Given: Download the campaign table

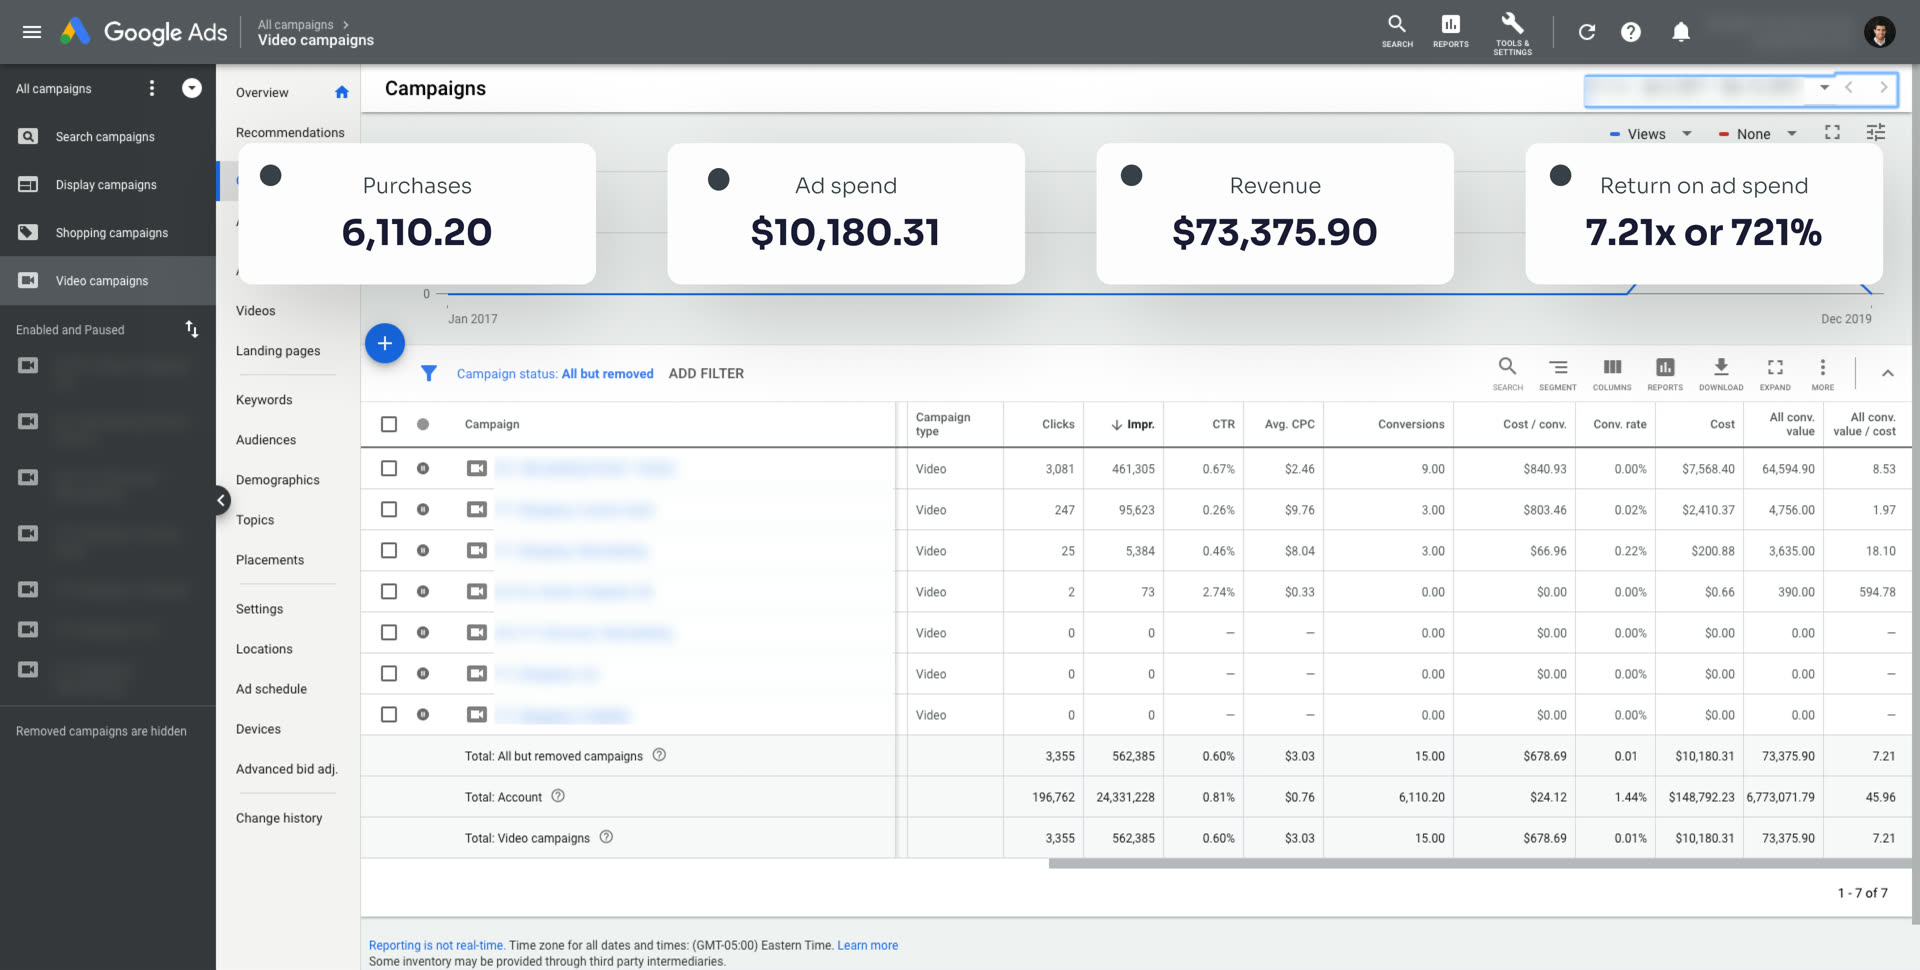Looking at the screenshot, I should 1721,373.
